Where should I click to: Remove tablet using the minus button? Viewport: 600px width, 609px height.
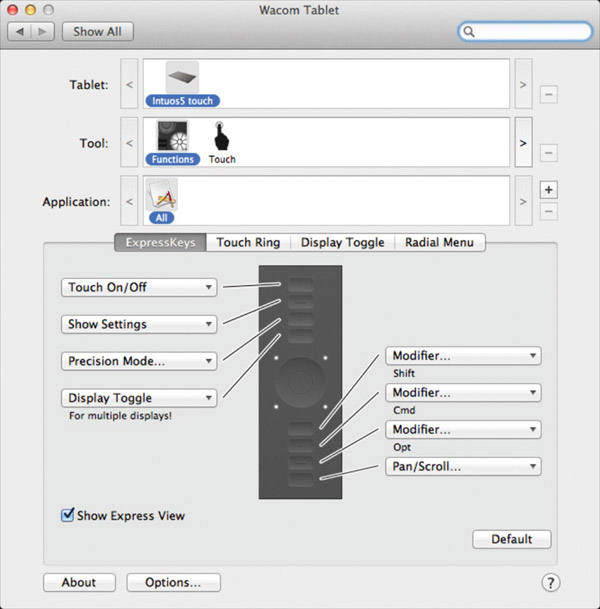click(548, 94)
